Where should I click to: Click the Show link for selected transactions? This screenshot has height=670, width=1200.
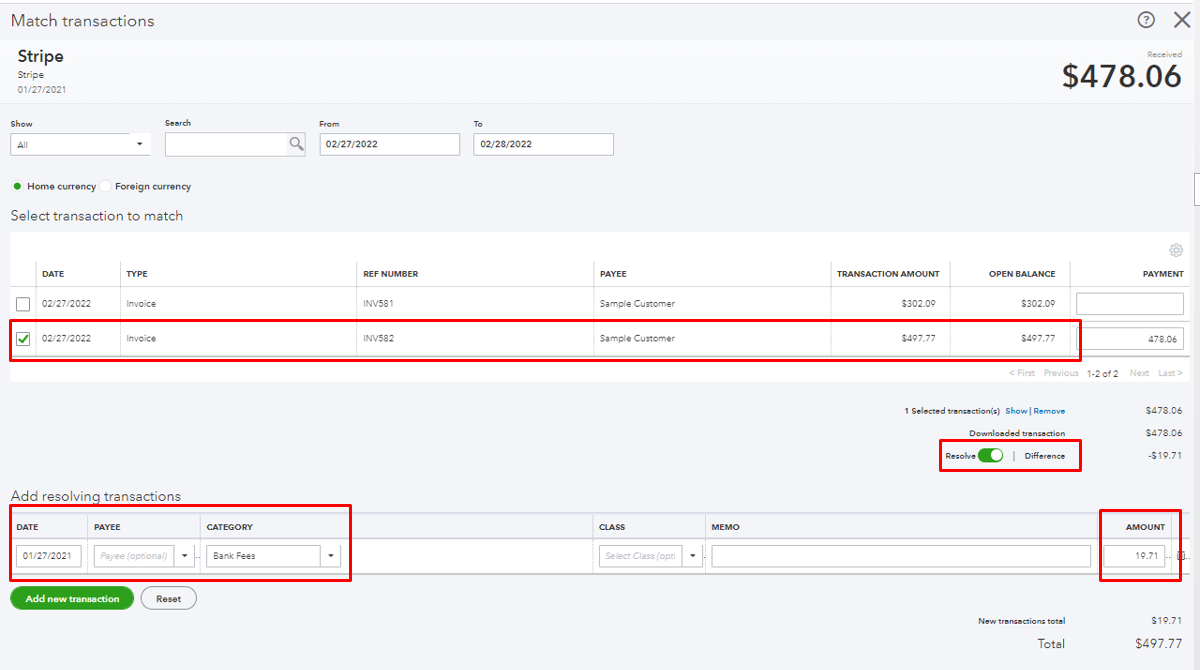(x=1017, y=410)
